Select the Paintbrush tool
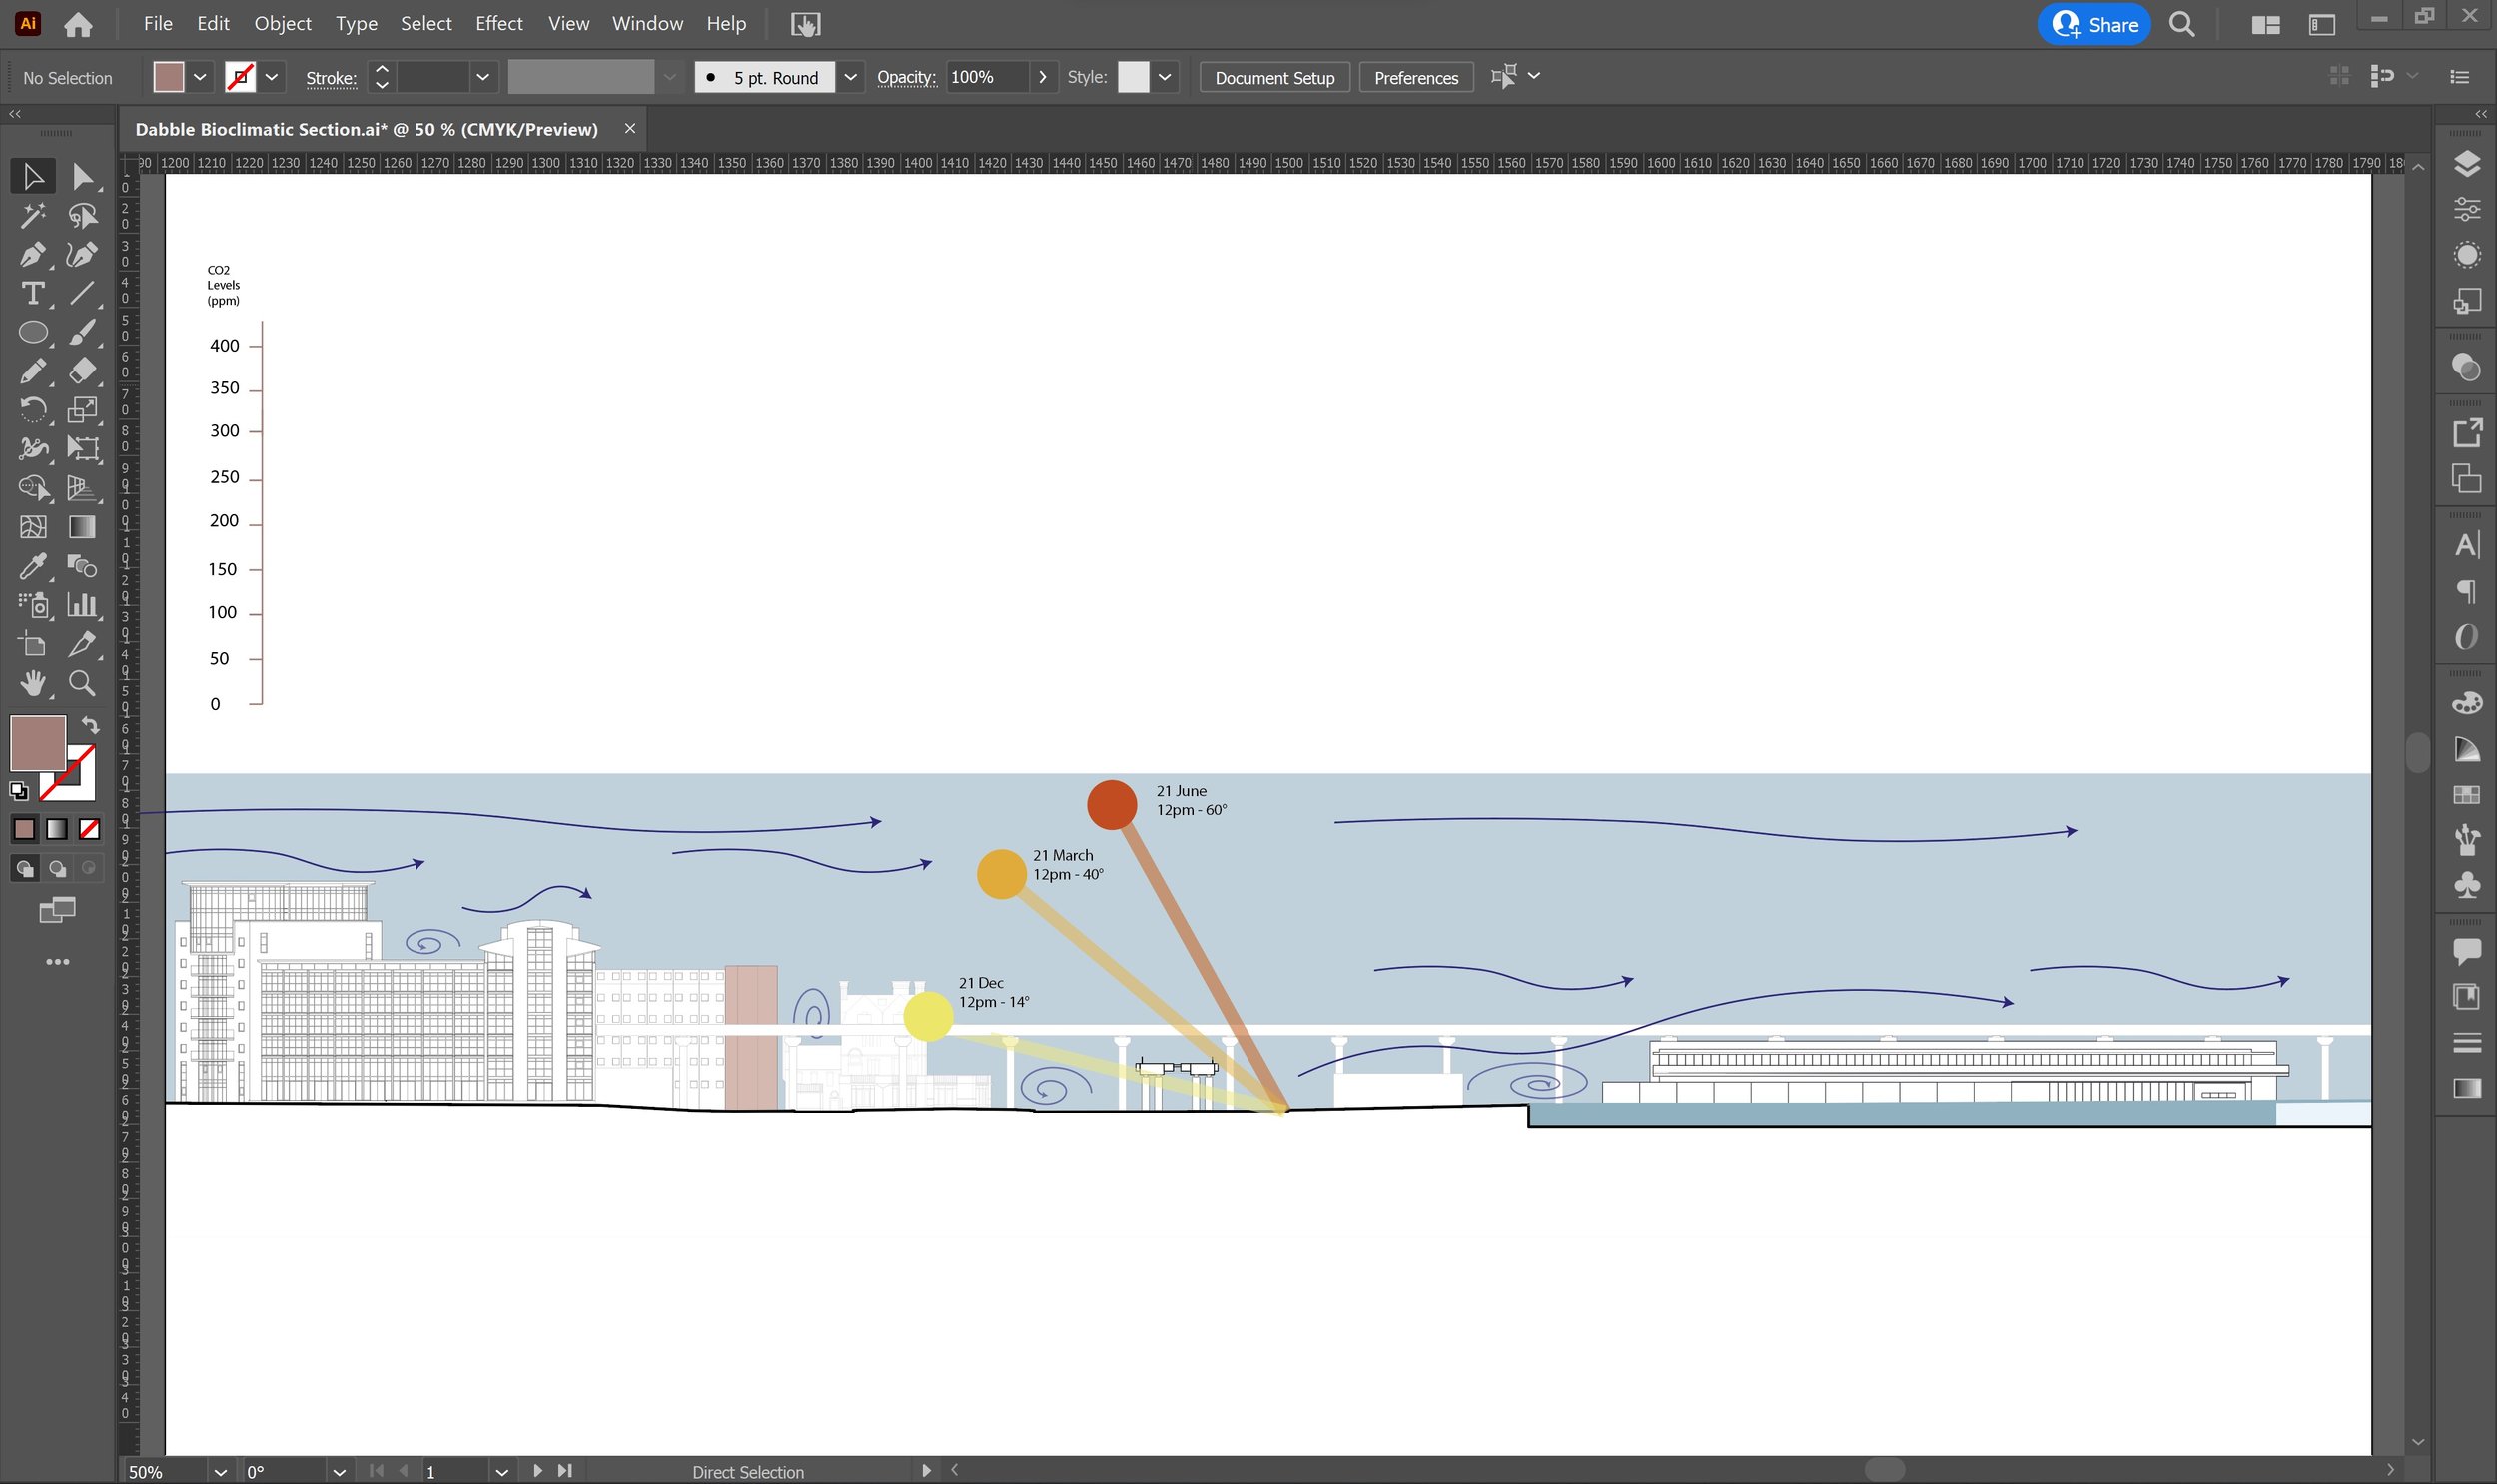This screenshot has height=1484, width=2497. (x=82, y=332)
